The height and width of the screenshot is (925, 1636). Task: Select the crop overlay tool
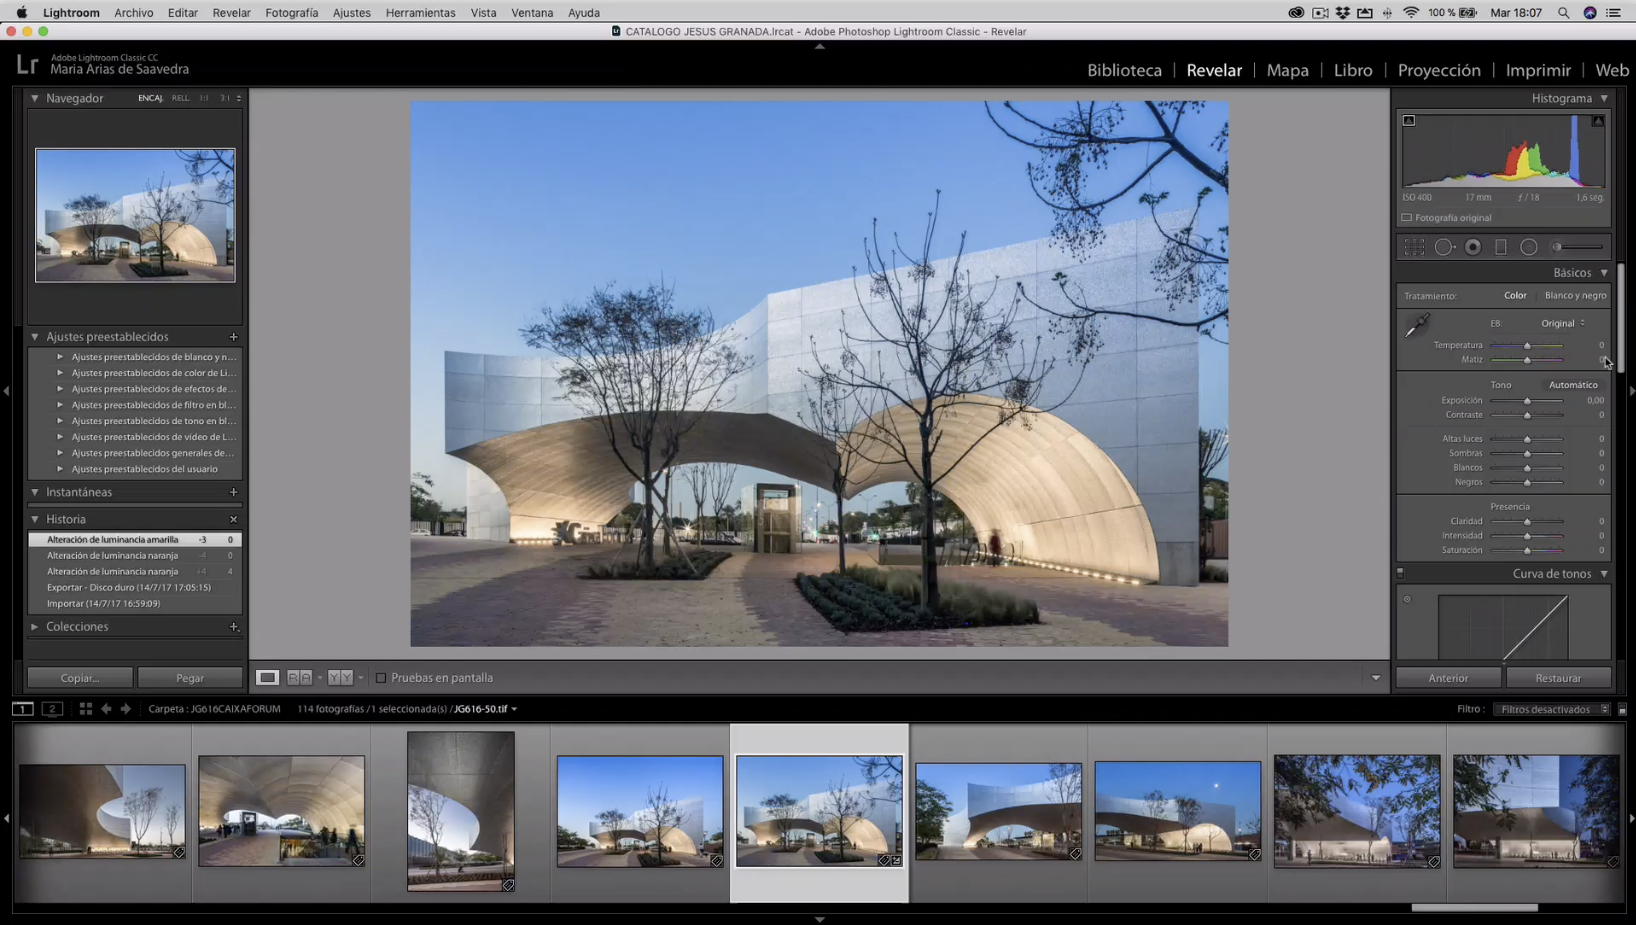1414,247
